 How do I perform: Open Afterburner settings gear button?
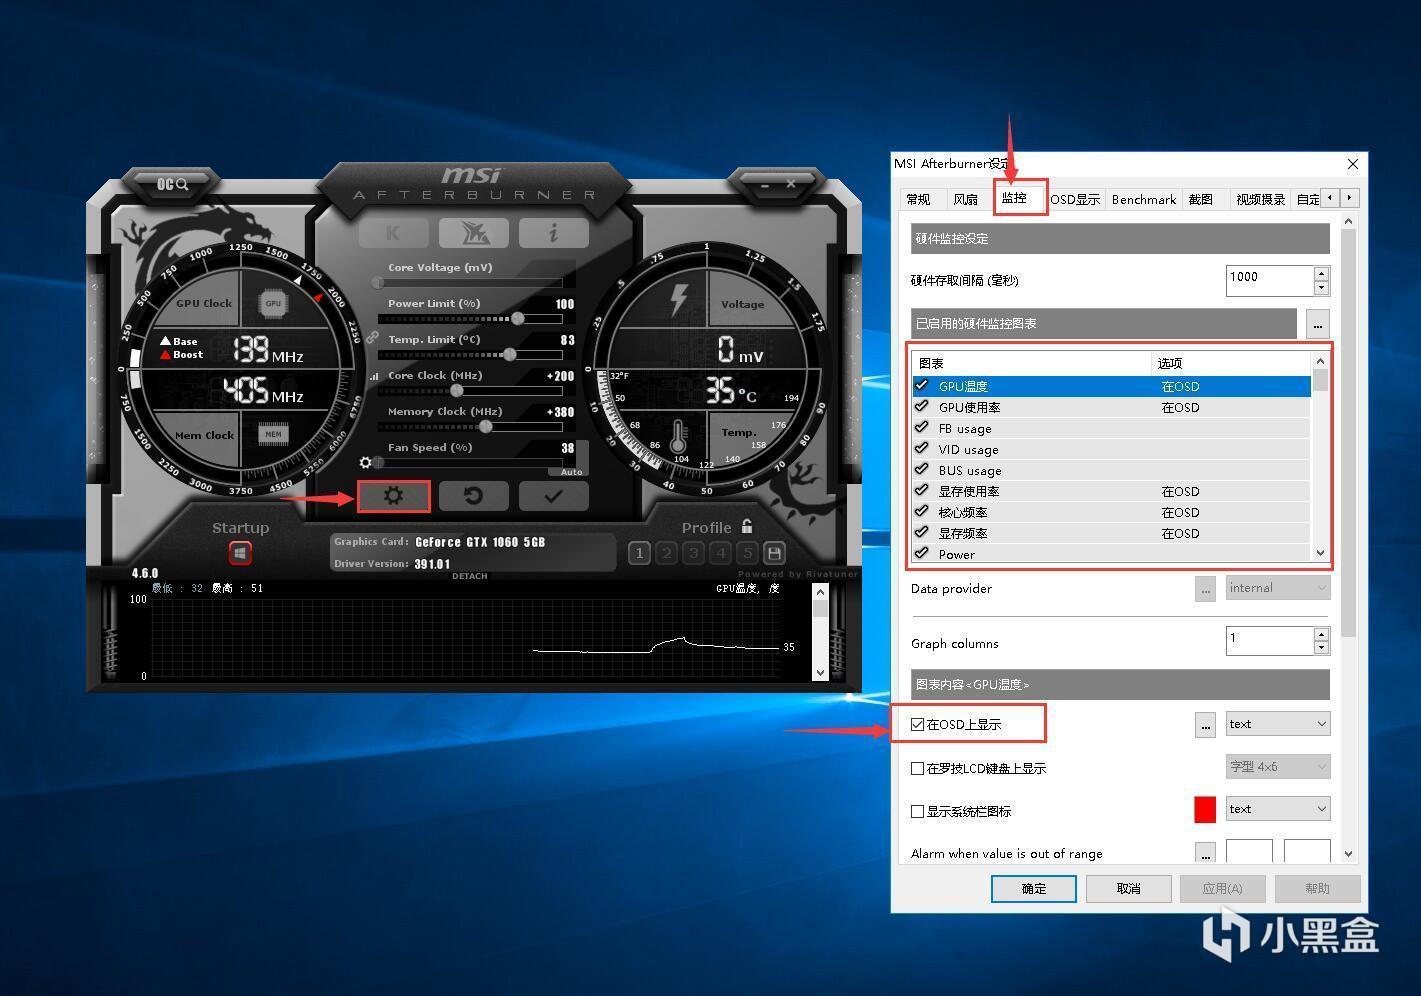(x=393, y=496)
